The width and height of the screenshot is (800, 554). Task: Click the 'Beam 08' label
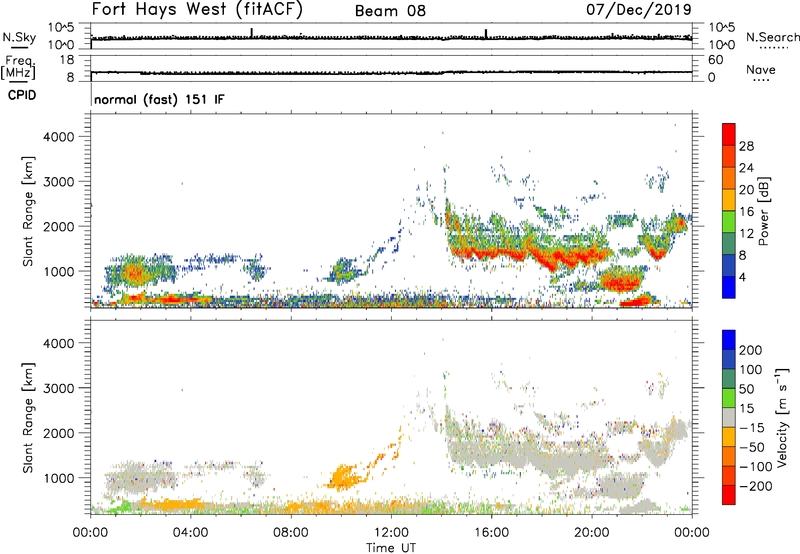[390, 11]
